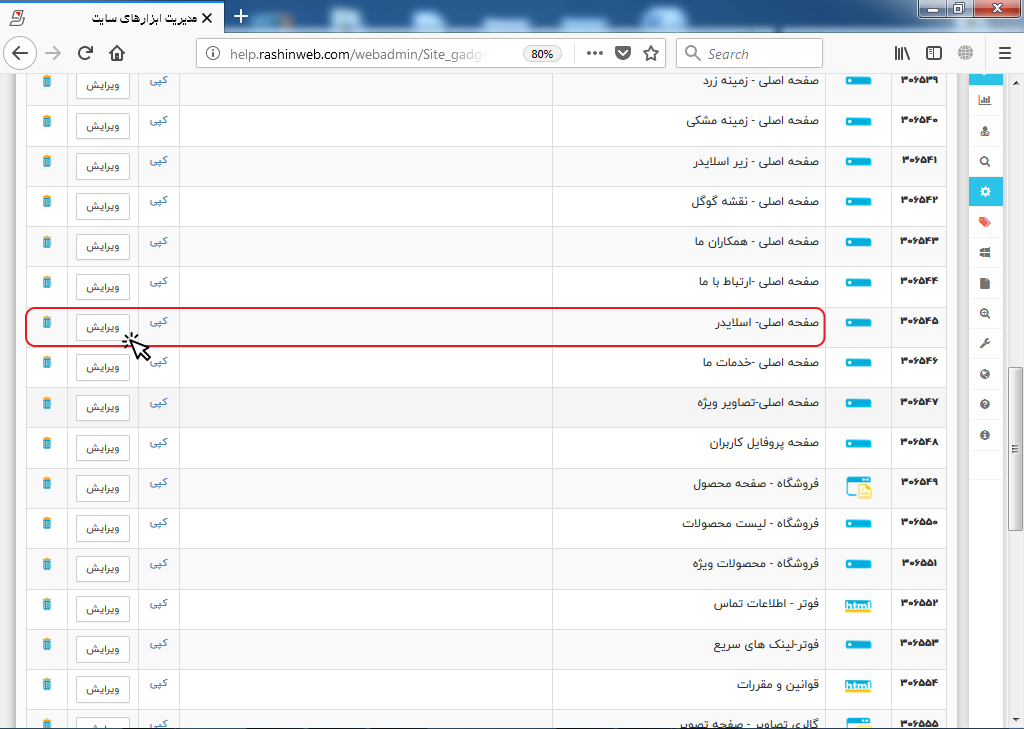Click ویرایش for صفحه اصلی - زیر اسلایدر
Image resolution: width=1024 pixels, height=729 pixels.
point(103,166)
